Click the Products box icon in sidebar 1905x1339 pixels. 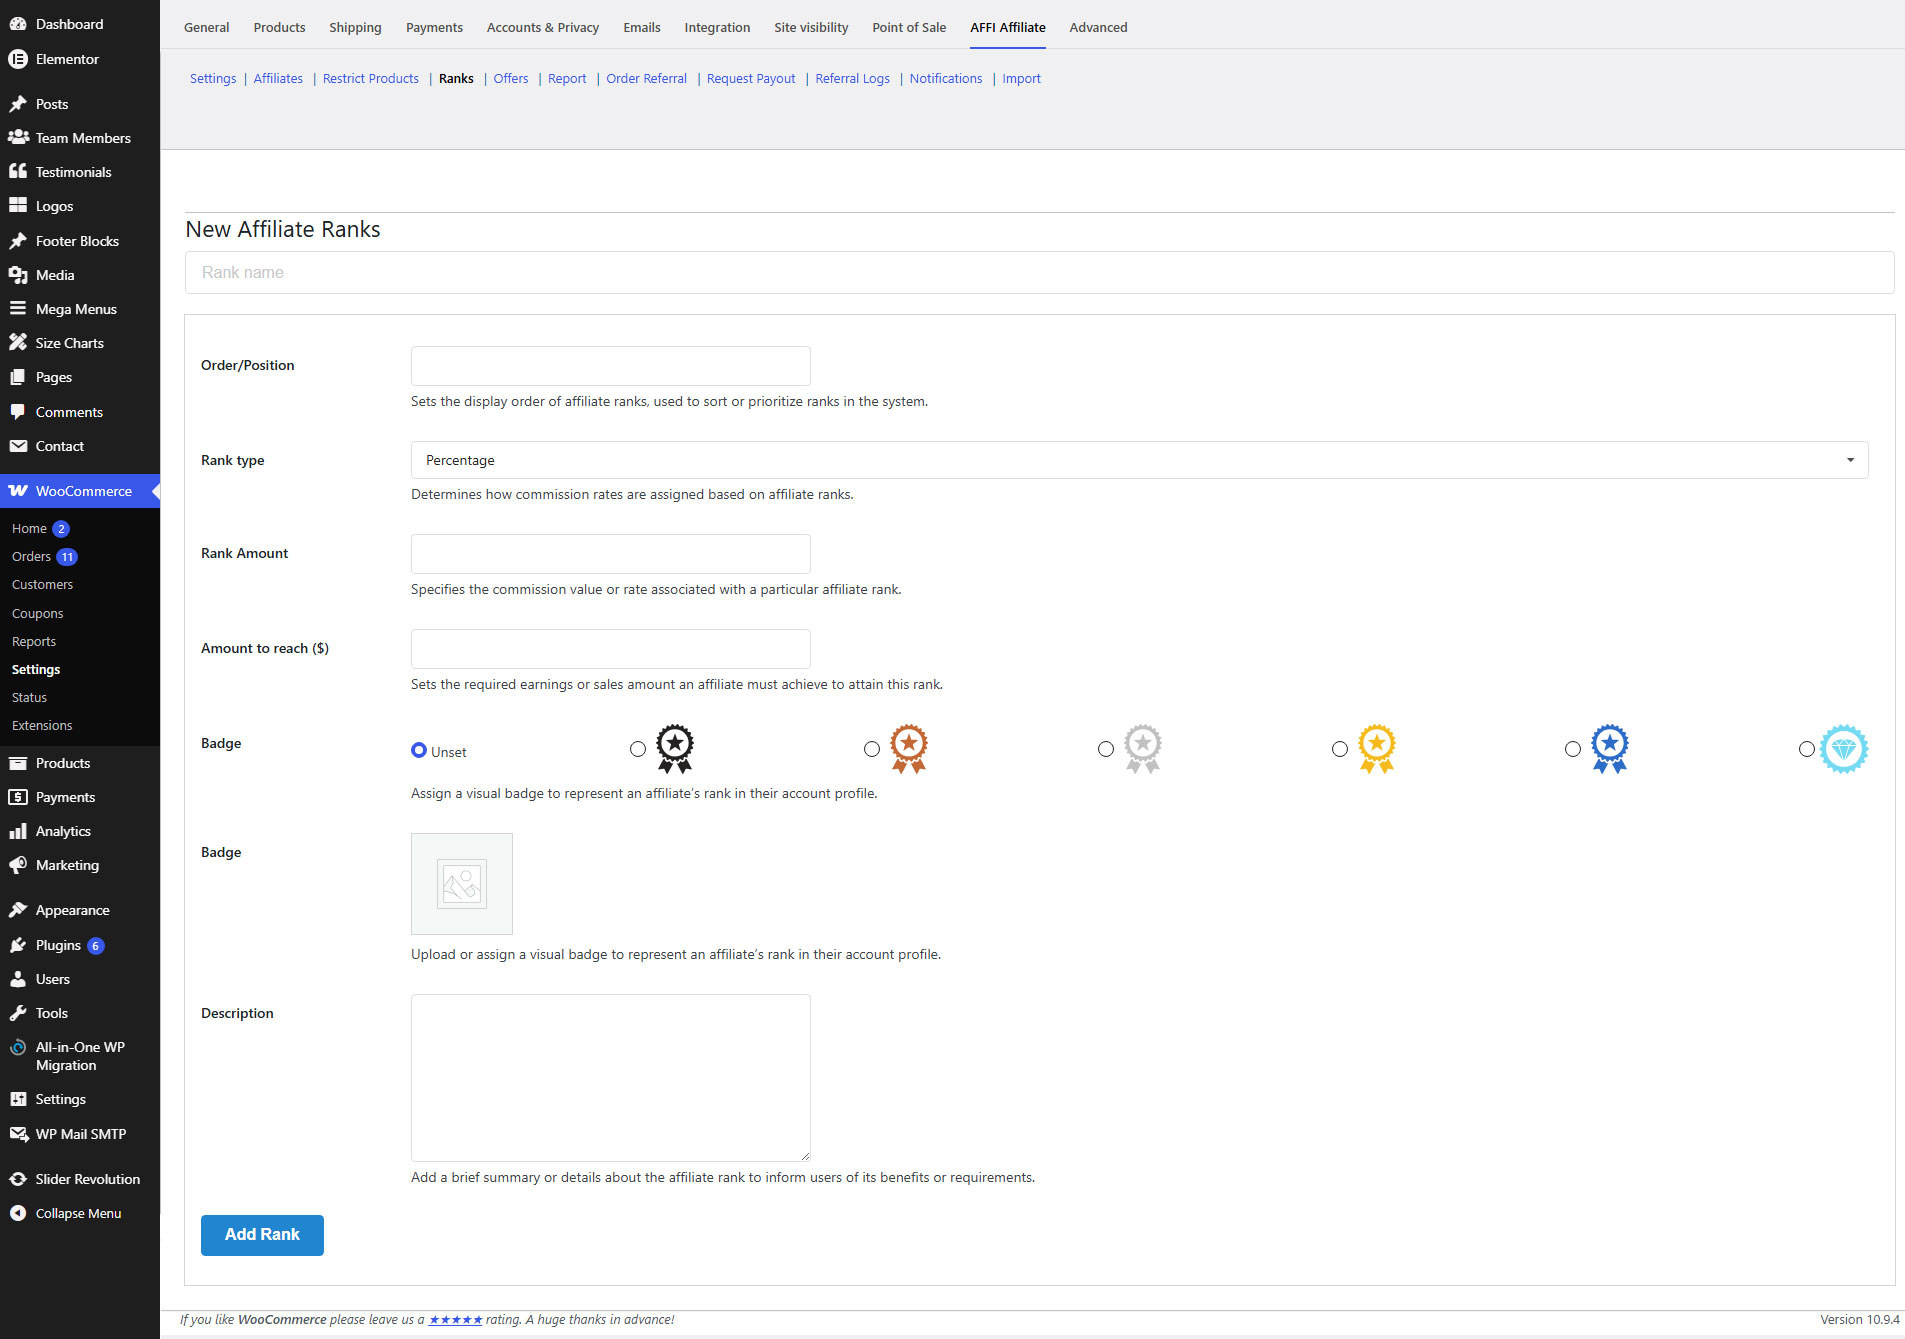tap(18, 763)
